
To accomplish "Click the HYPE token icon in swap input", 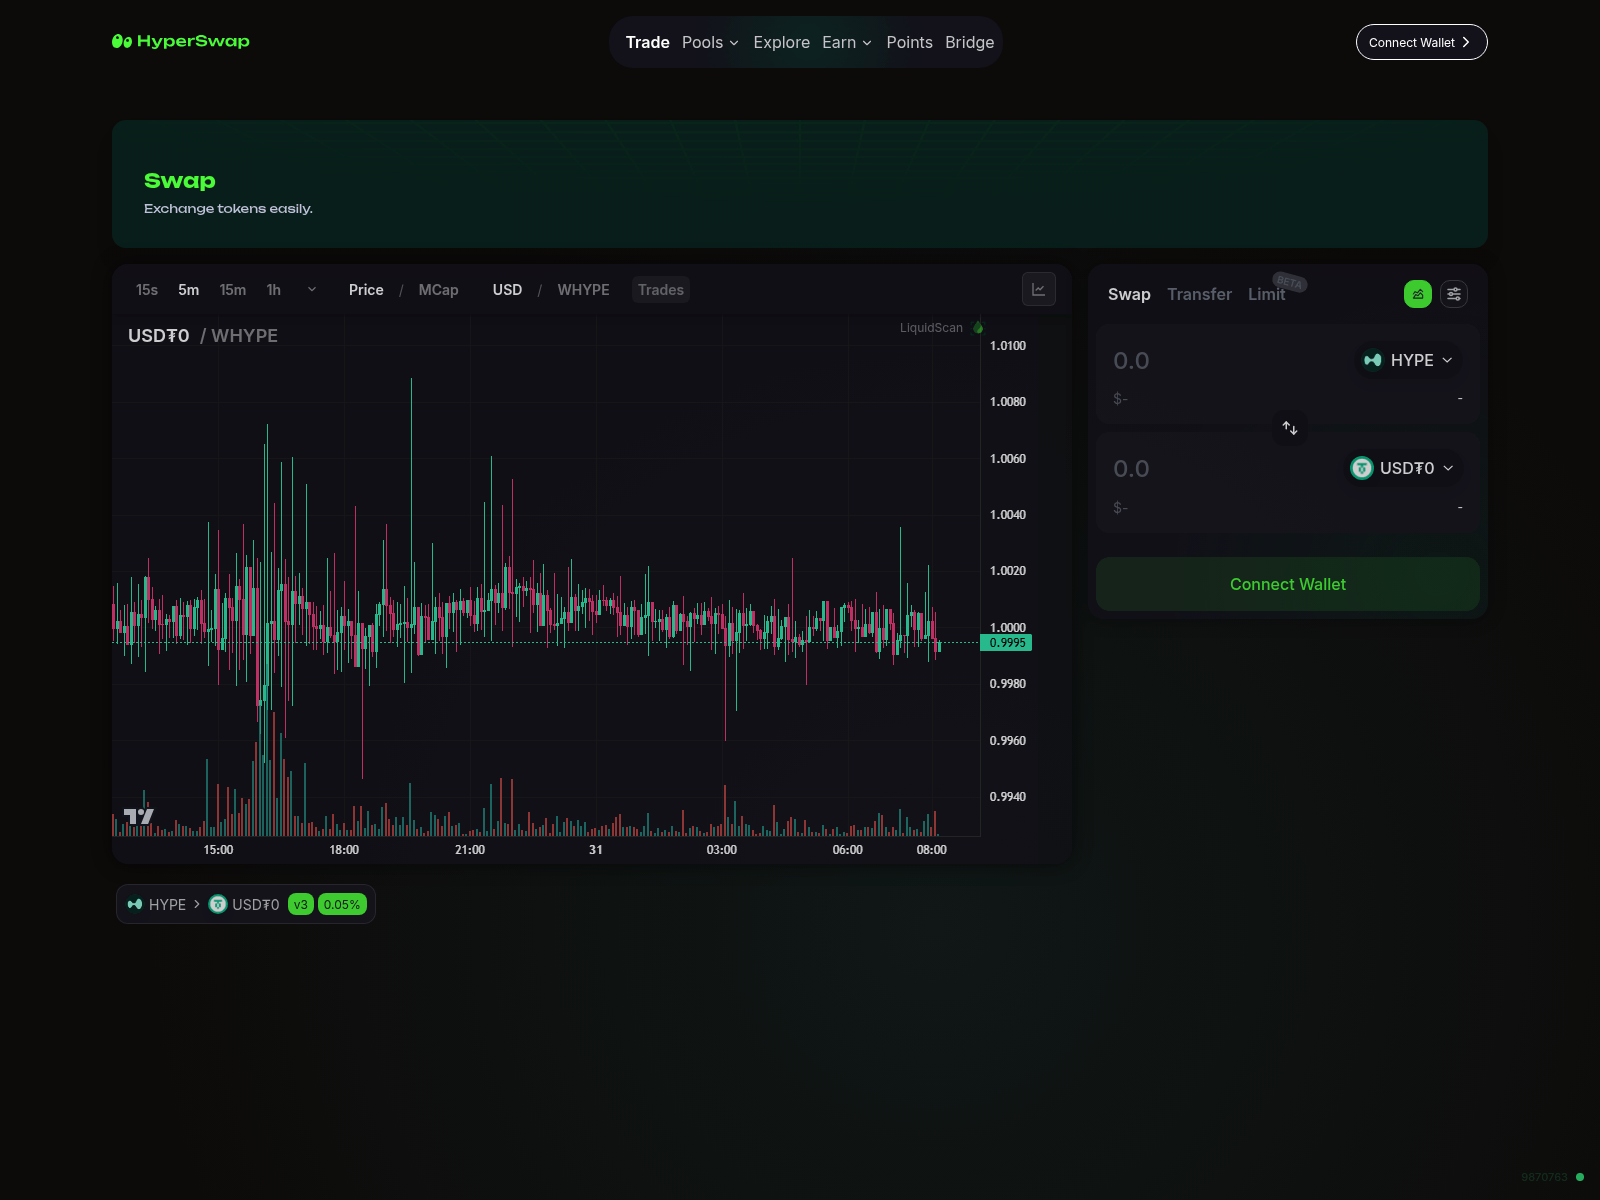I will click(1371, 360).
